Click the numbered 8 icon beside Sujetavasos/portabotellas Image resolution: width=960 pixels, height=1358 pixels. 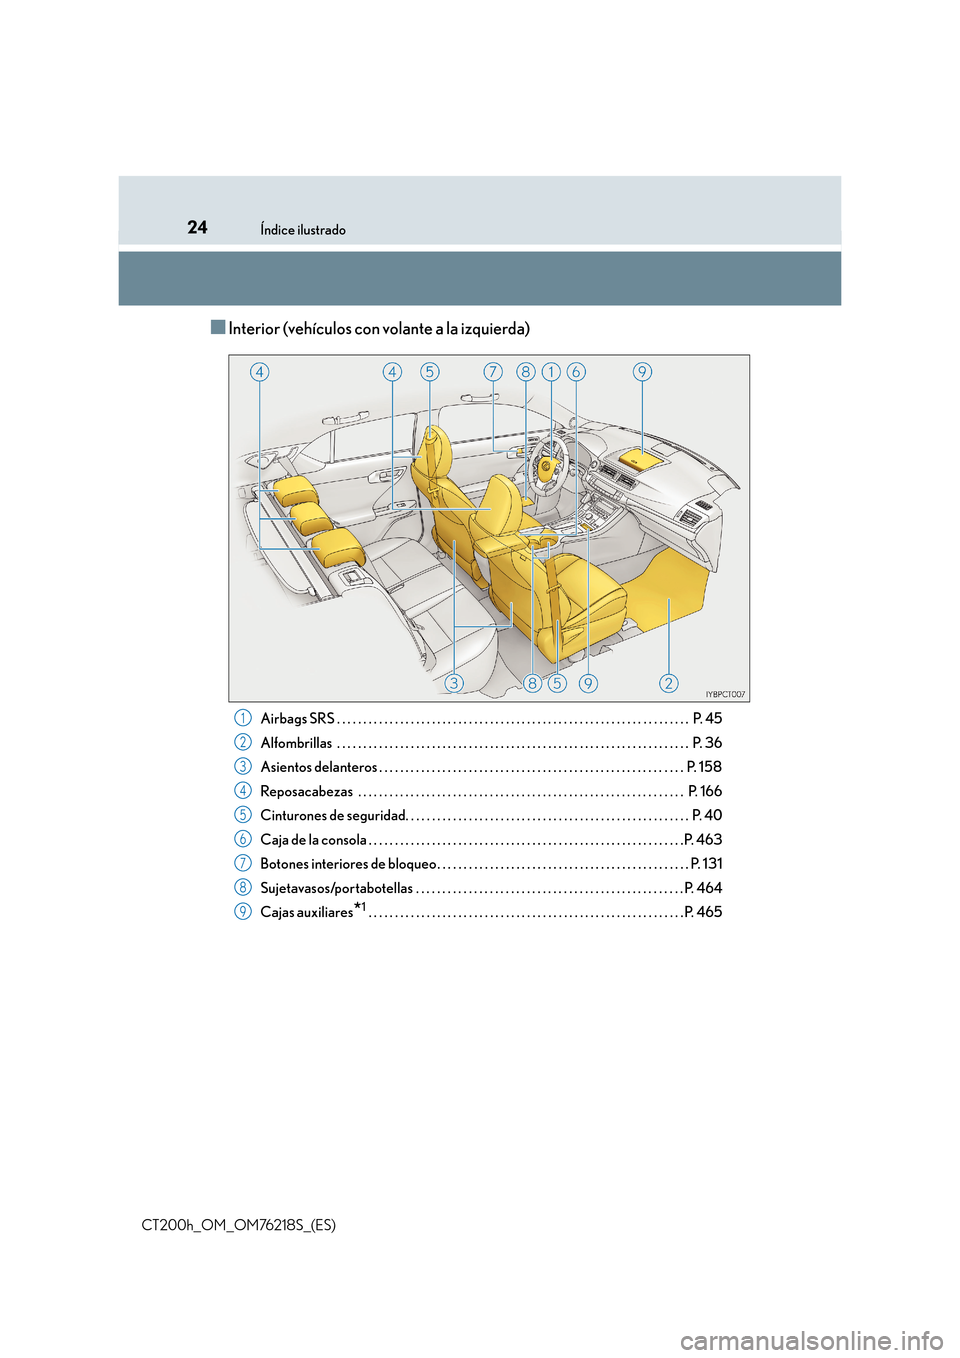click(x=242, y=887)
